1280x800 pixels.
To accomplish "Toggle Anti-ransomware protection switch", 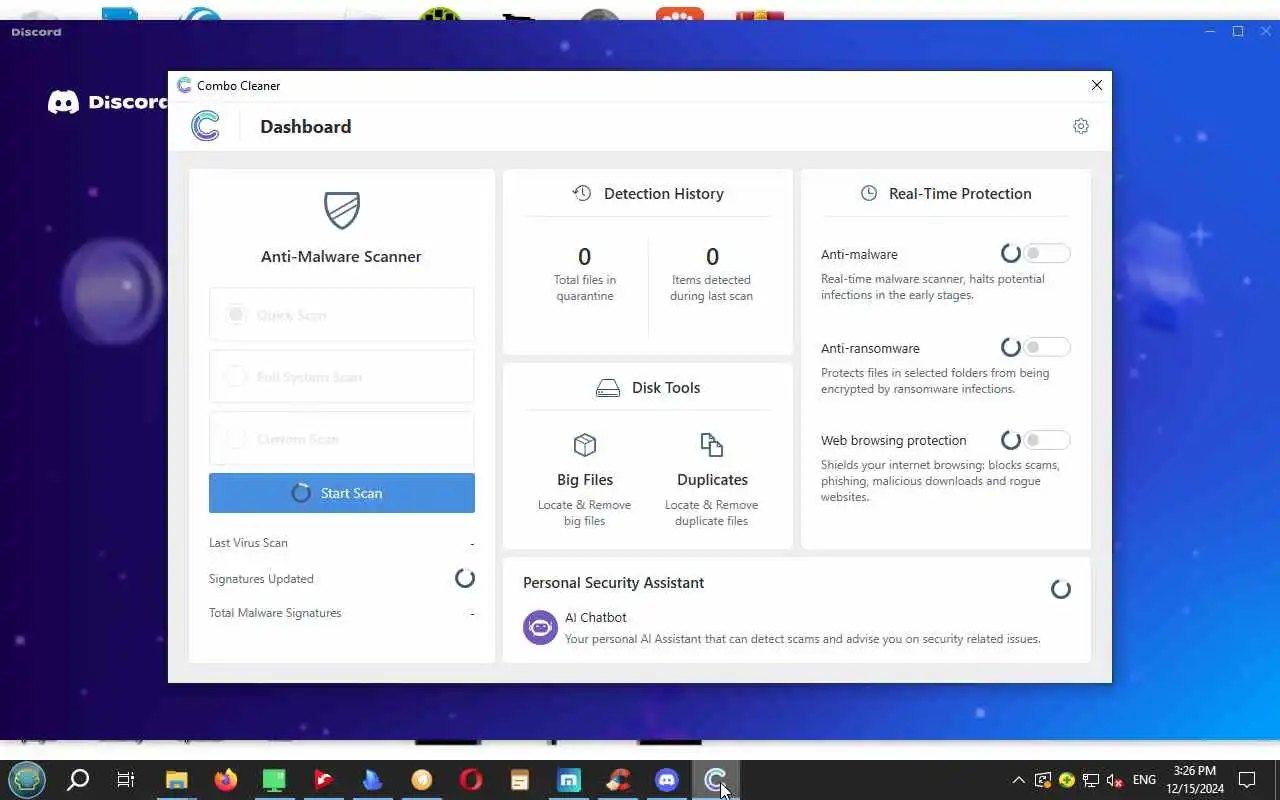I will pyautogui.click(x=1046, y=348).
